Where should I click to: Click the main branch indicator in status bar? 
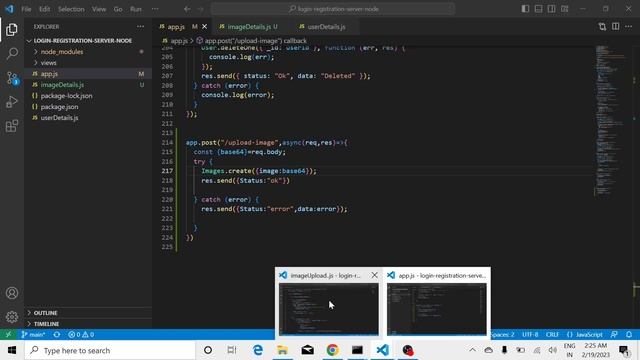point(33,334)
